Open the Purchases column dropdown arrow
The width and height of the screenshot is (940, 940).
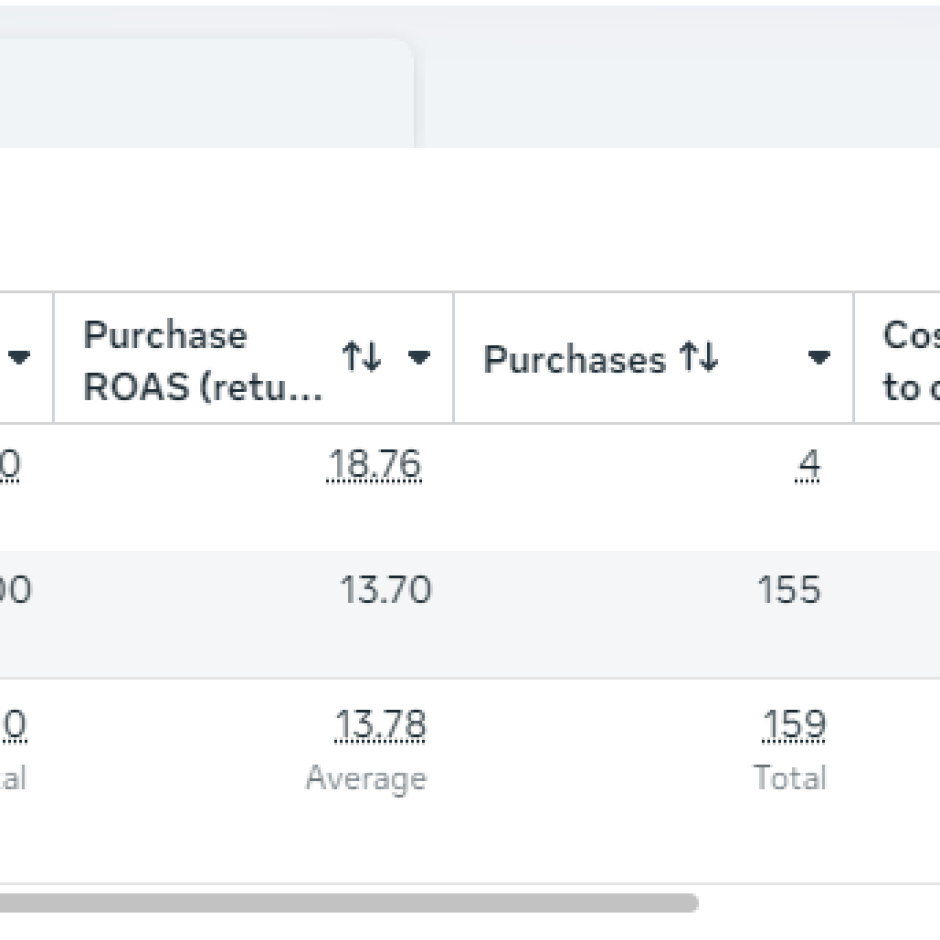click(x=818, y=357)
